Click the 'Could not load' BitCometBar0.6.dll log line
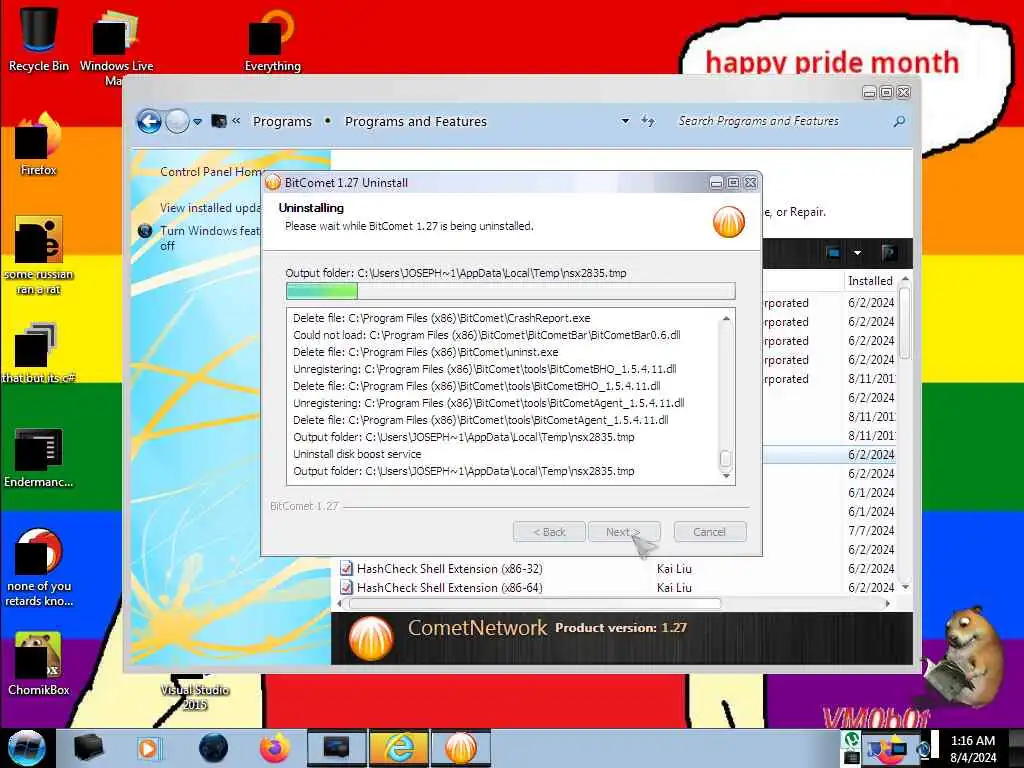The image size is (1024, 768). [x=487, y=335]
